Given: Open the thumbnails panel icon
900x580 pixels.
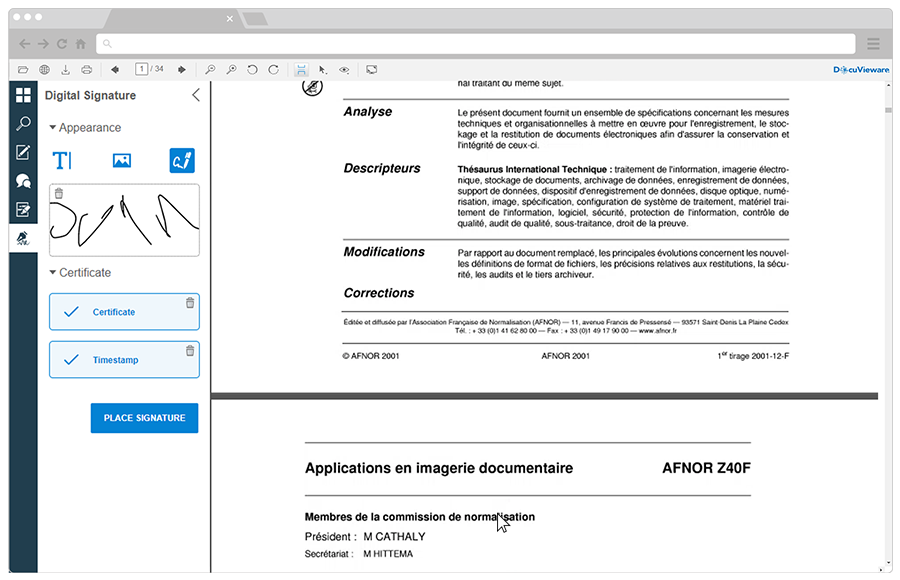Looking at the screenshot, I should point(22,95).
